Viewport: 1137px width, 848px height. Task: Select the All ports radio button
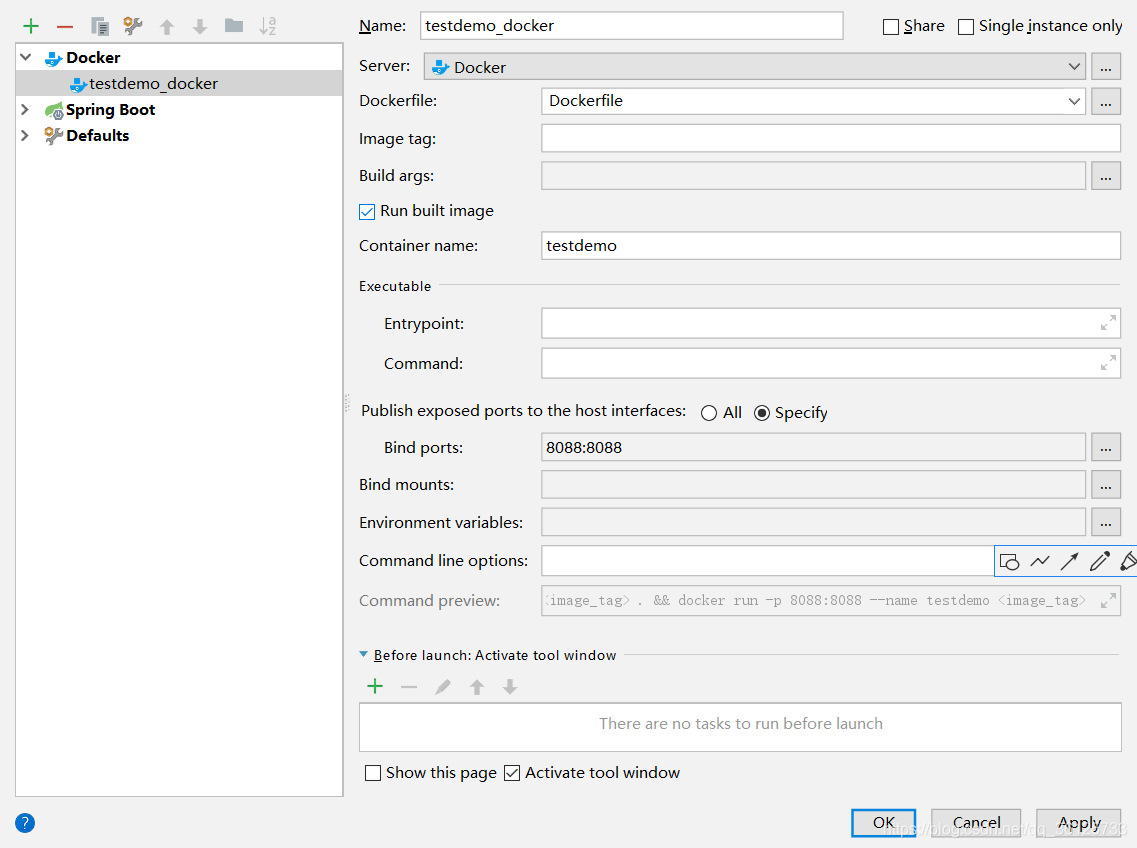coord(709,413)
